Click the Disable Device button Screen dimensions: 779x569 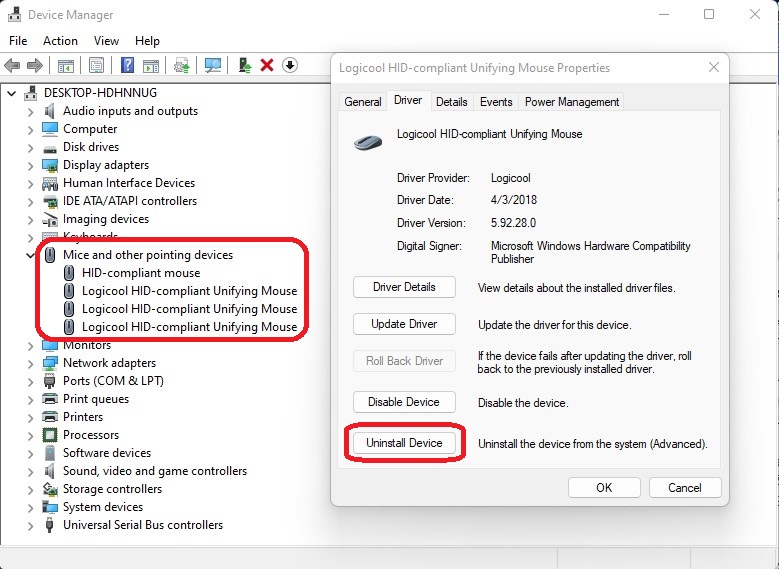point(404,402)
